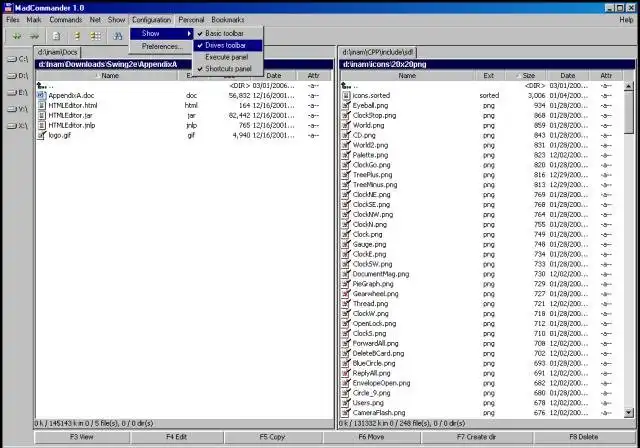Sort right panel by Ext column

489,75
